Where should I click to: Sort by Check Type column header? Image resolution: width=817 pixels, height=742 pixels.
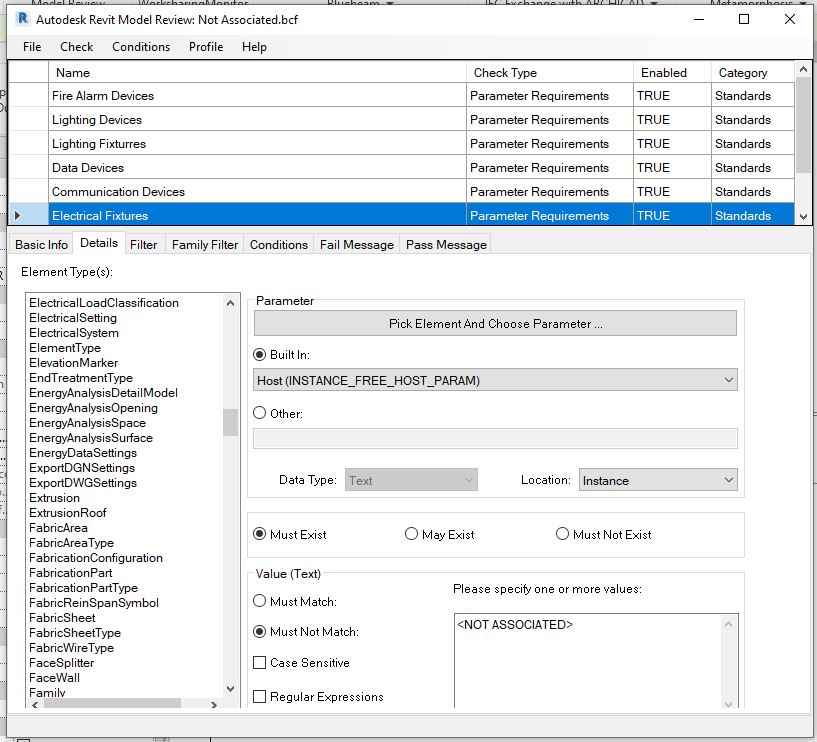(x=550, y=72)
